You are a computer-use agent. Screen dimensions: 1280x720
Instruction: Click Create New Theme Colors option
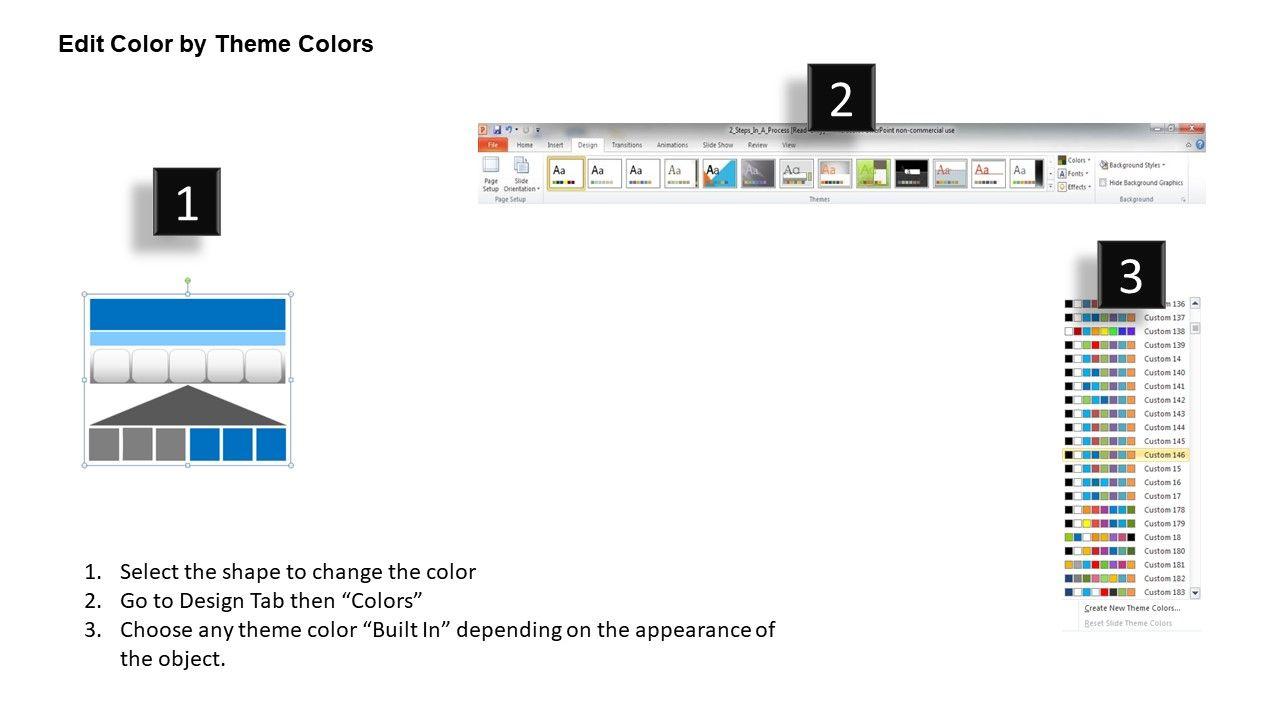tap(1132, 608)
